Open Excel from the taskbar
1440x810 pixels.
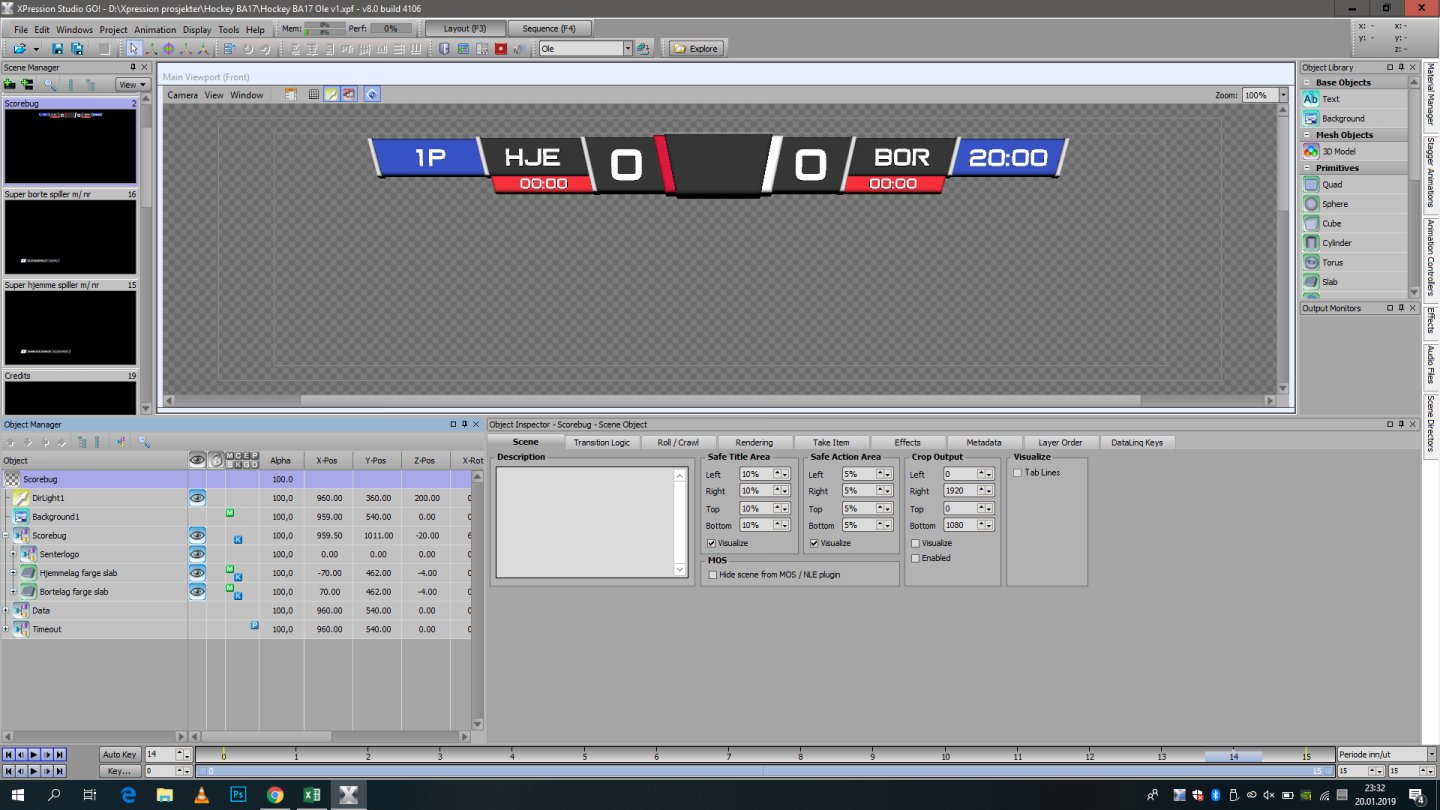click(x=312, y=795)
